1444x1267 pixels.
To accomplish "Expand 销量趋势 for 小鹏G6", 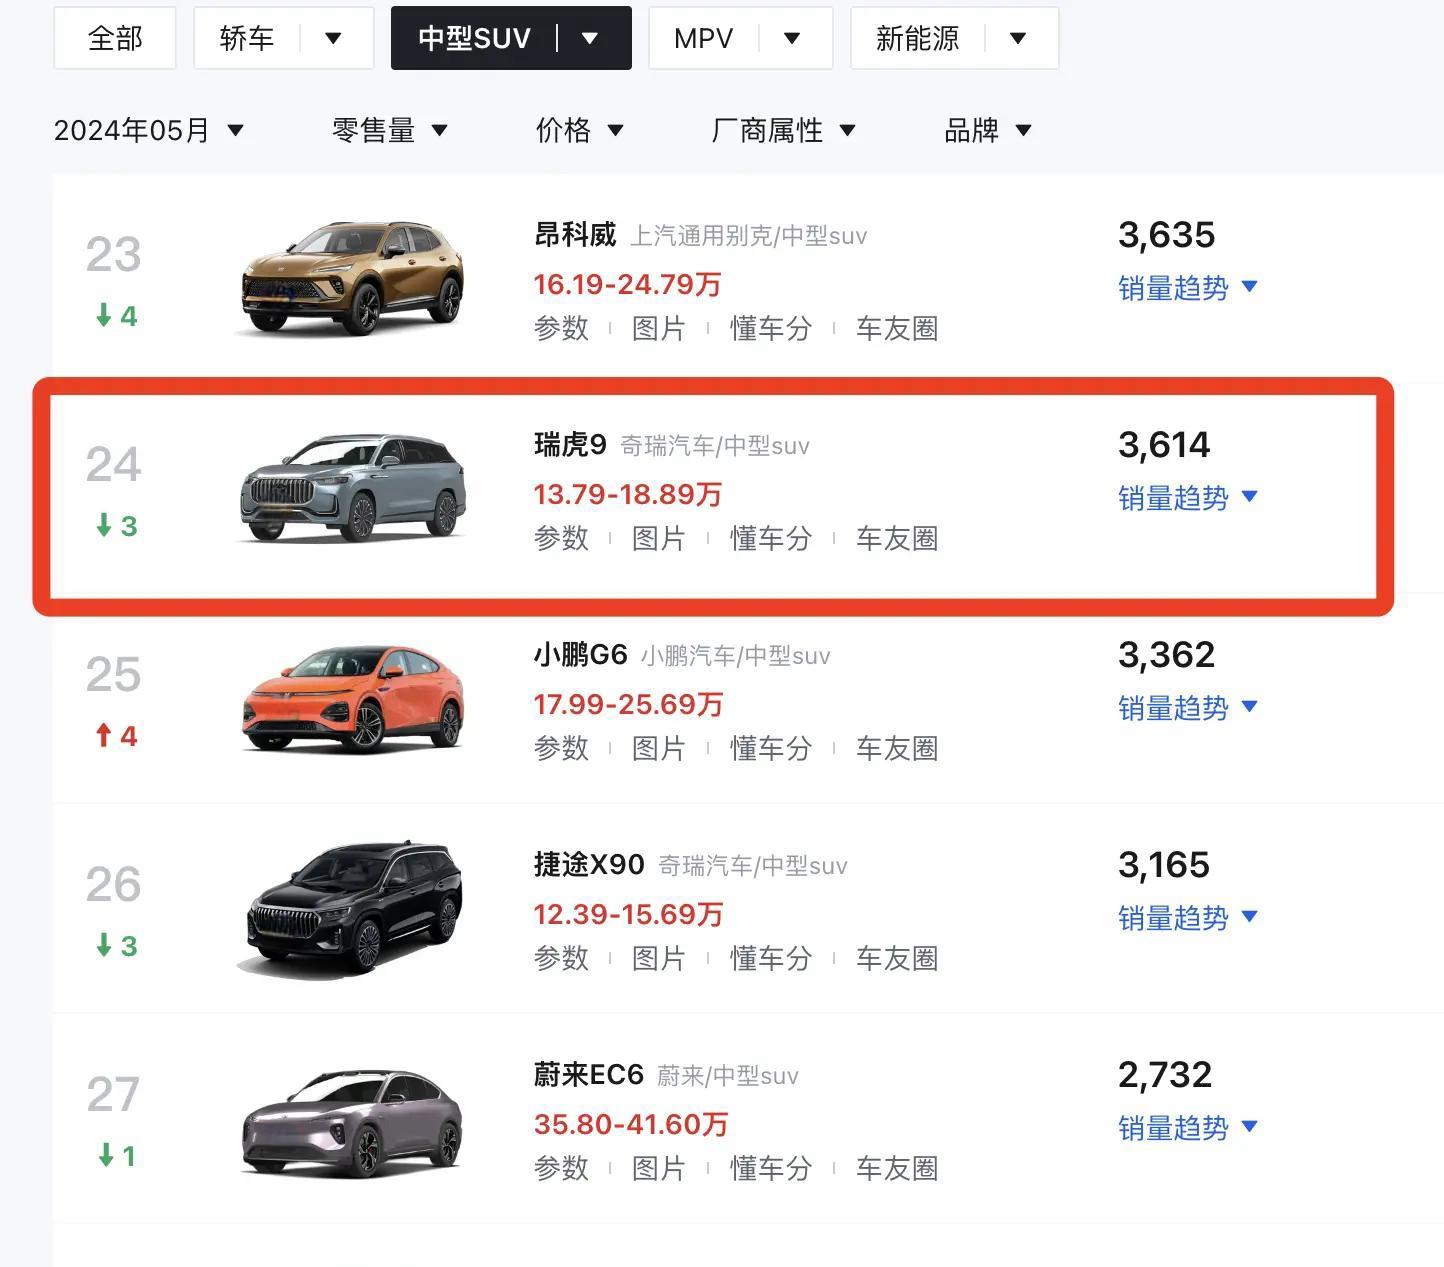I will click(1187, 708).
